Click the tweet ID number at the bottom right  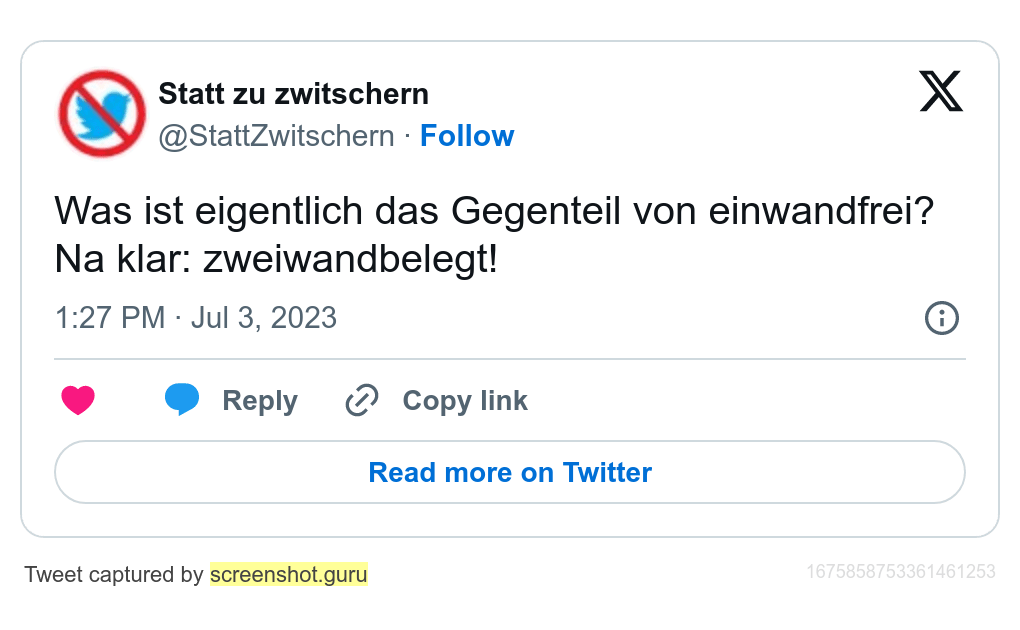[900, 572]
